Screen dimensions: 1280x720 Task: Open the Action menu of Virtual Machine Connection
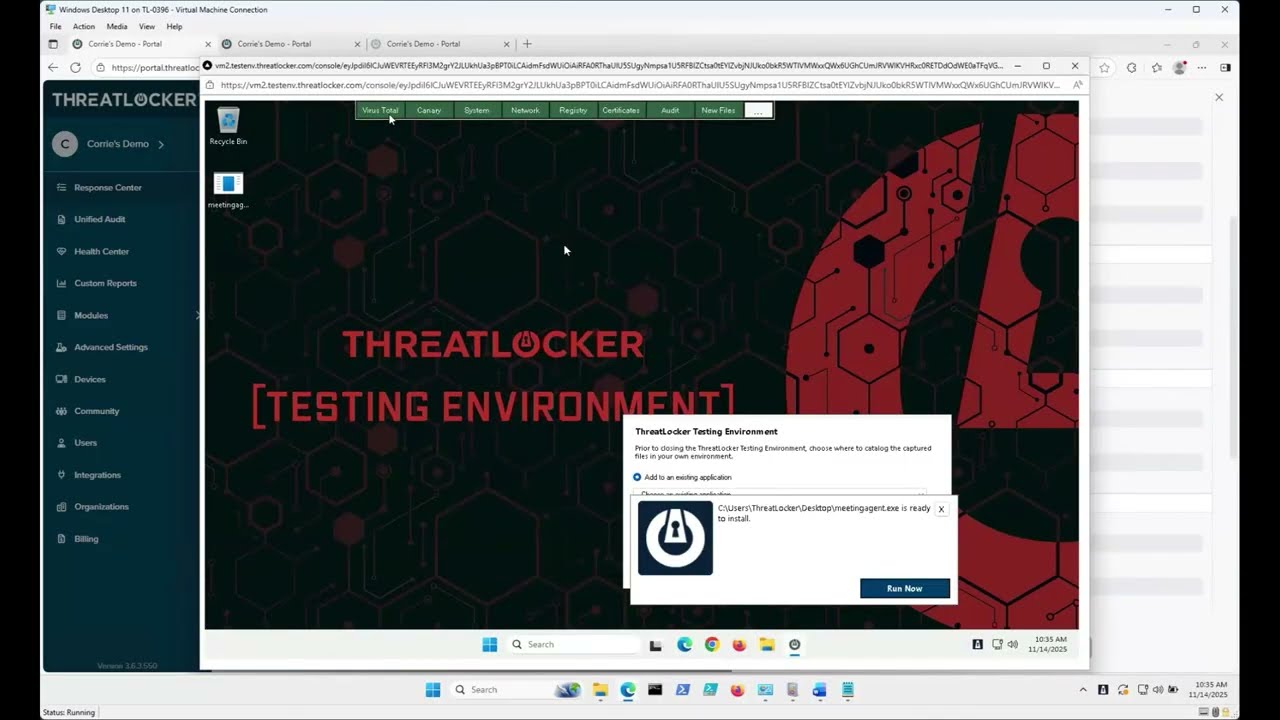84,27
